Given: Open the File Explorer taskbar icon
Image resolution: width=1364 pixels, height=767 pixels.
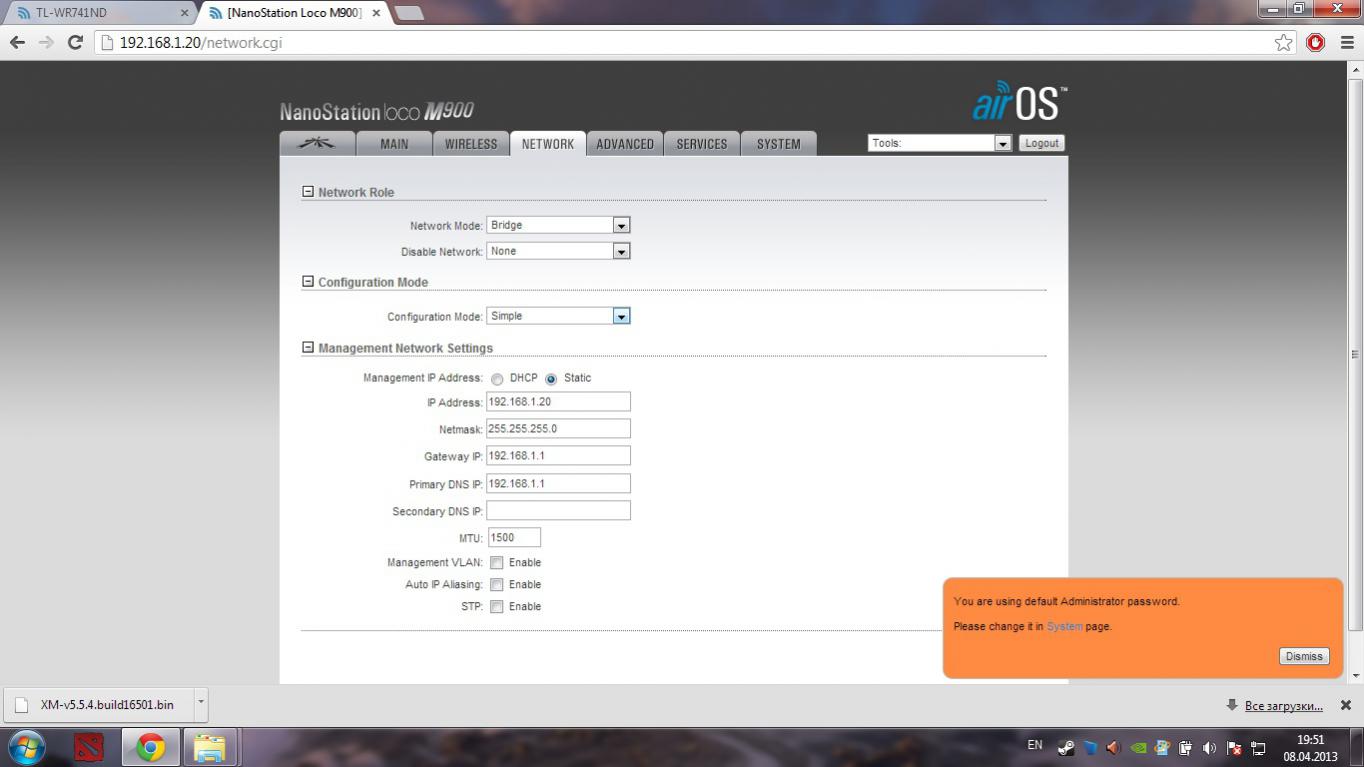Looking at the screenshot, I should [x=209, y=747].
